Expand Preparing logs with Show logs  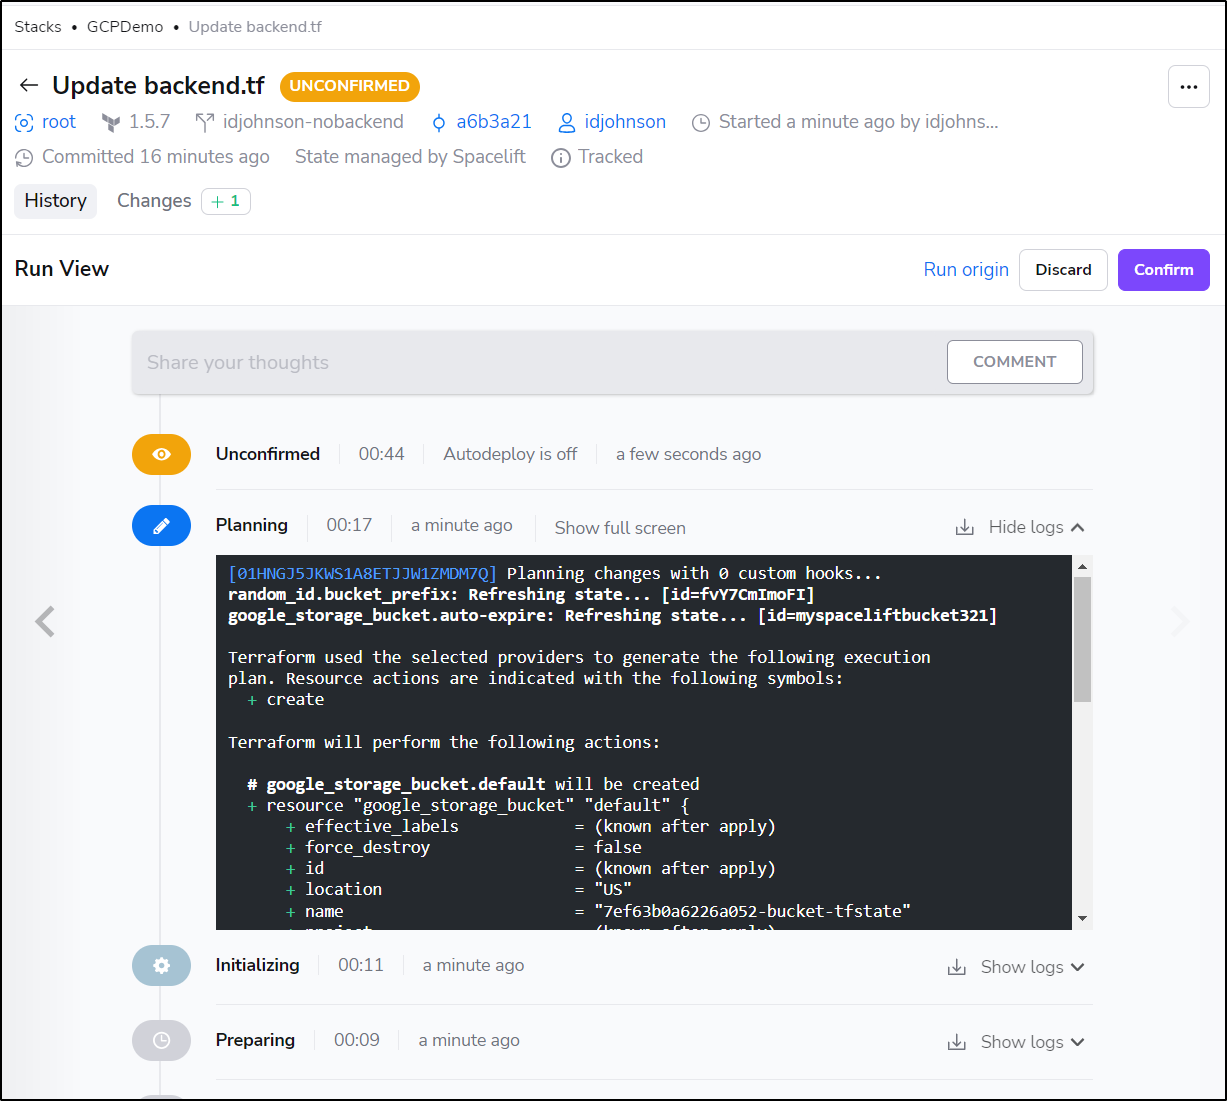(x=1032, y=1042)
